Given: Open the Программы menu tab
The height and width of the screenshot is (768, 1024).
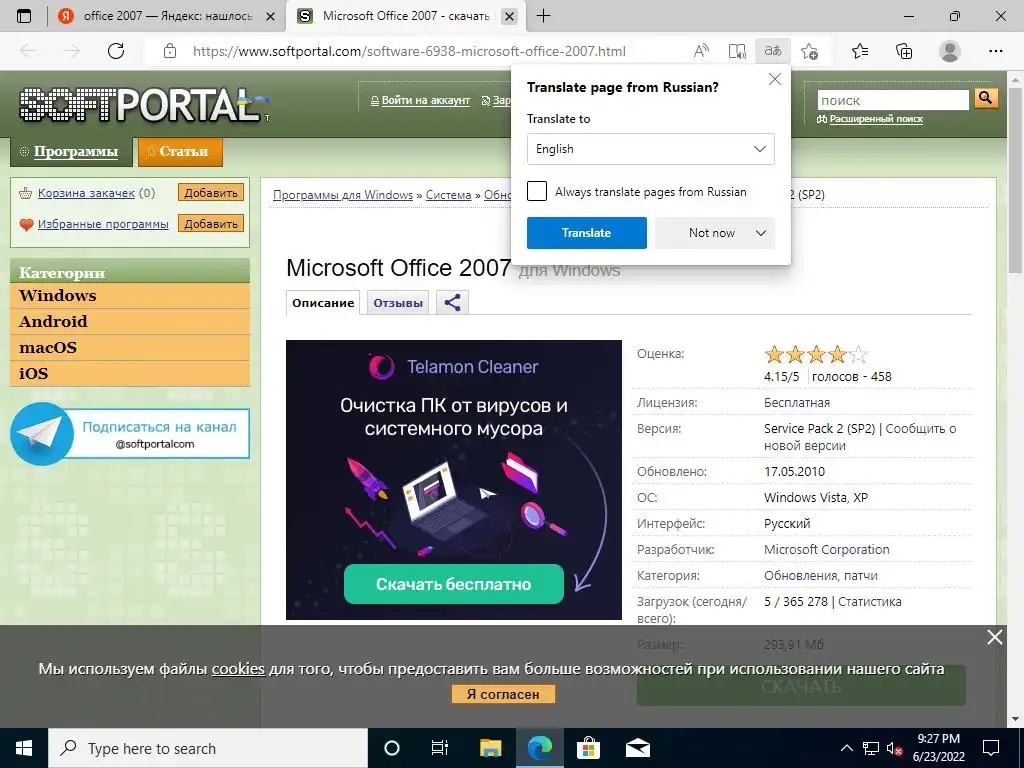Looking at the screenshot, I should point(71,152).
